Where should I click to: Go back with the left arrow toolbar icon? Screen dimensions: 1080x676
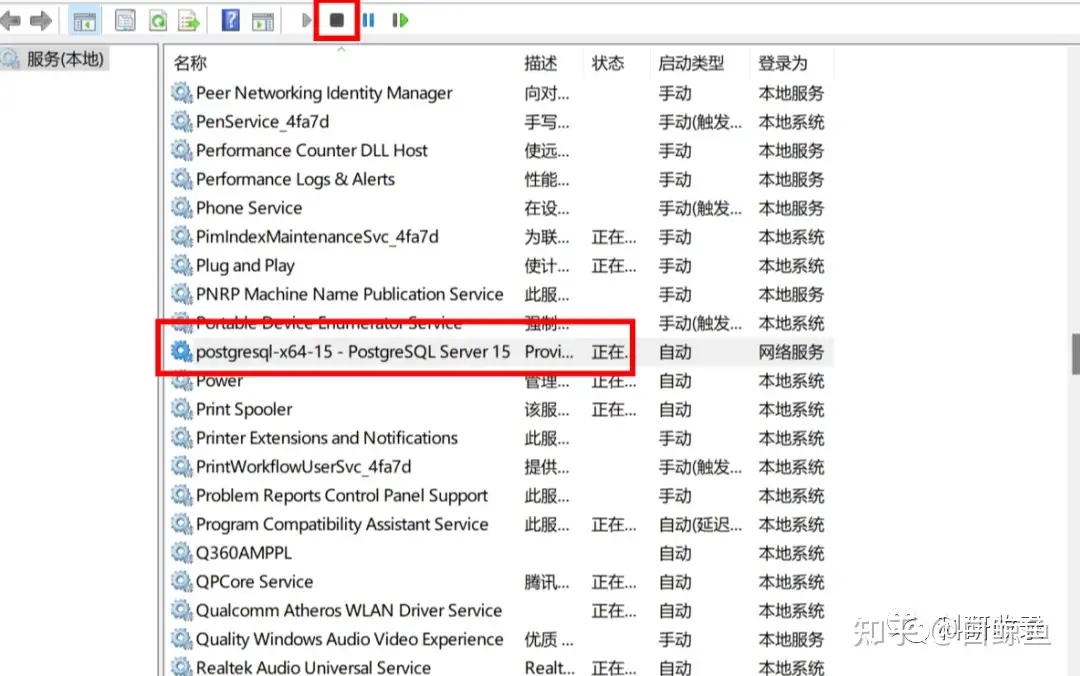click(x=10, y=21)
